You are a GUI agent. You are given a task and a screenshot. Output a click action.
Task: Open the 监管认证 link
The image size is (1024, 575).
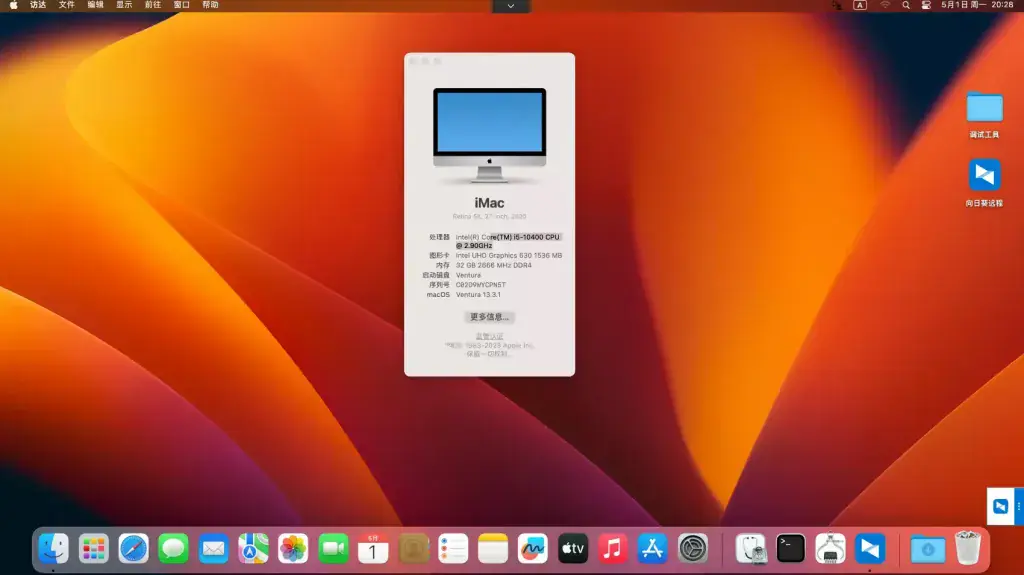(489, 336)
